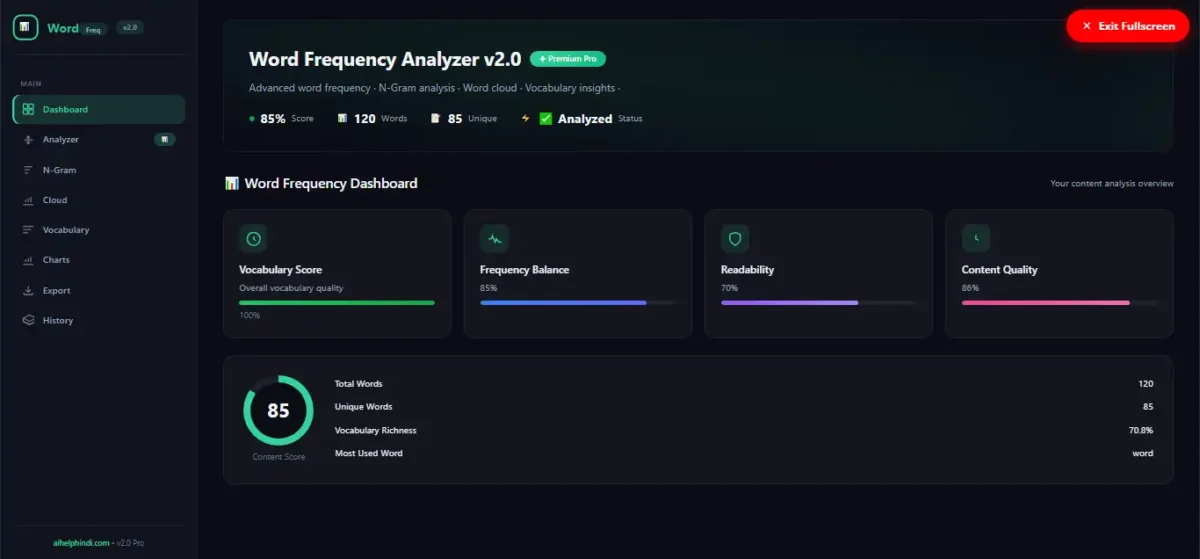1200x559 pixels.
Task: Go to the N-Gram section
Action: [x=99, y=170]
